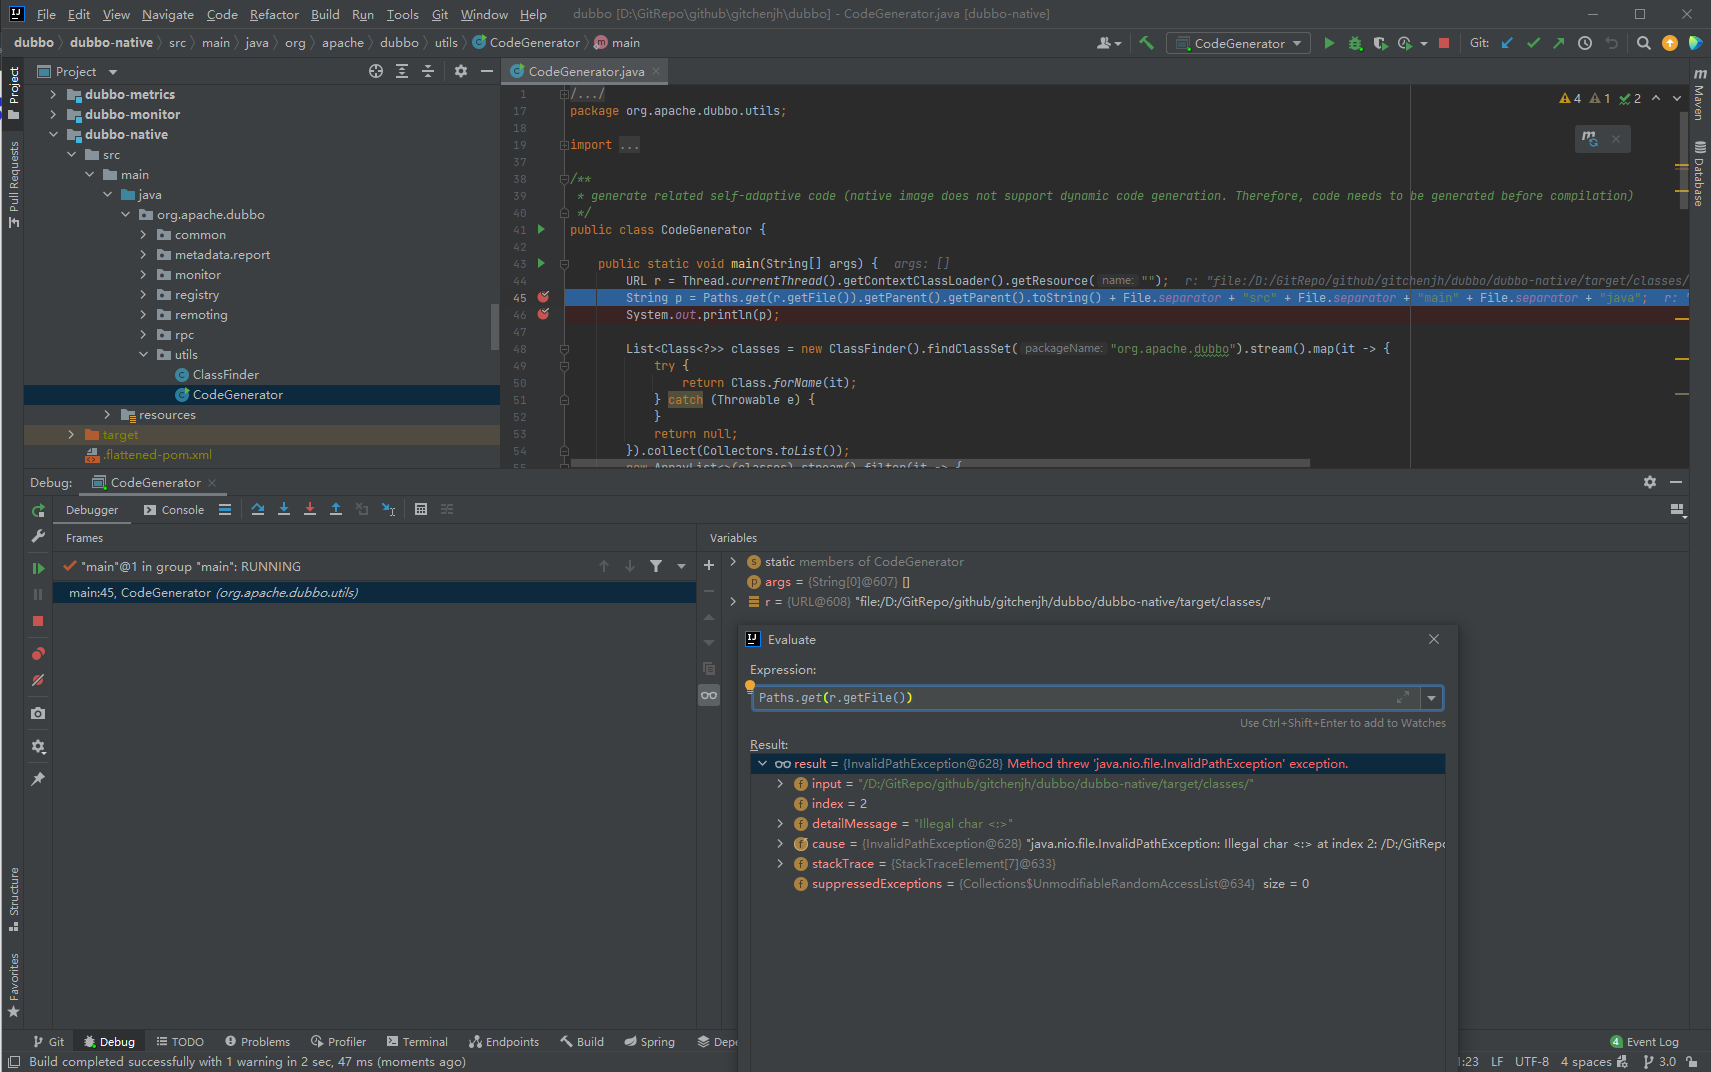Viewport: 1711px width, 1072px height.
Task: Toggle Mute Breakpoints in the debug sidebar
Action: 38,680
